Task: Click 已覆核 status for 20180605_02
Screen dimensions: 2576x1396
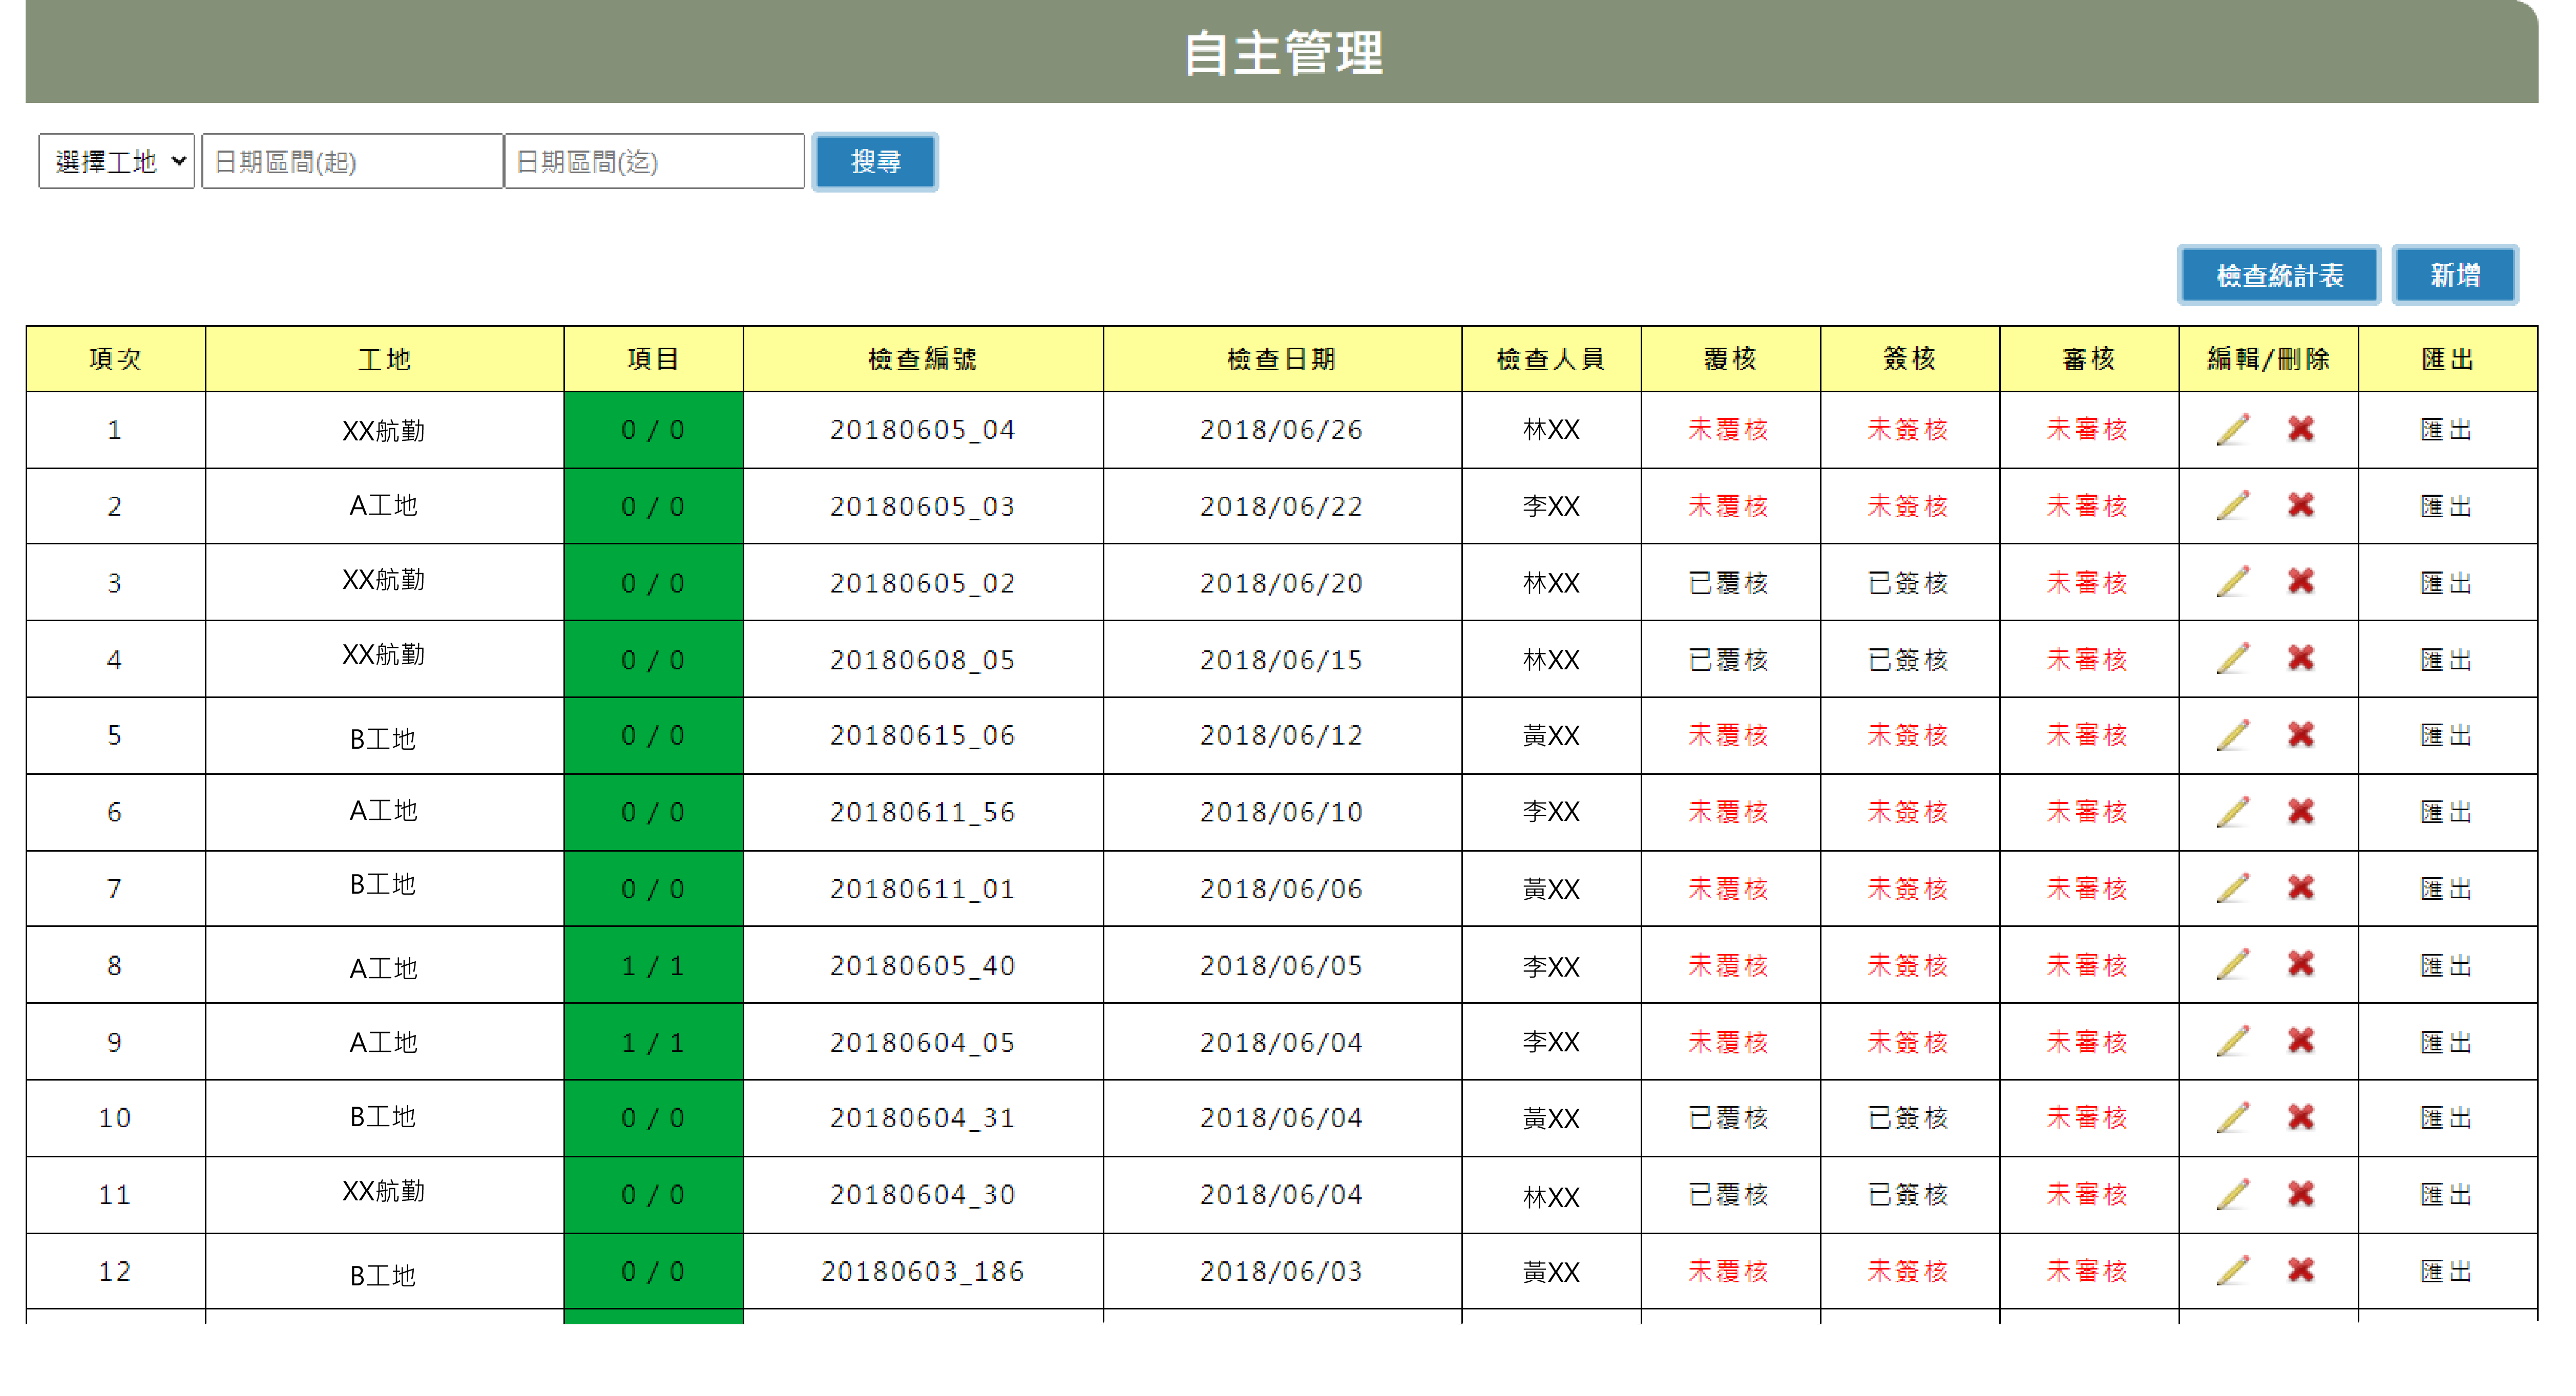Action: coord(1728,583)
